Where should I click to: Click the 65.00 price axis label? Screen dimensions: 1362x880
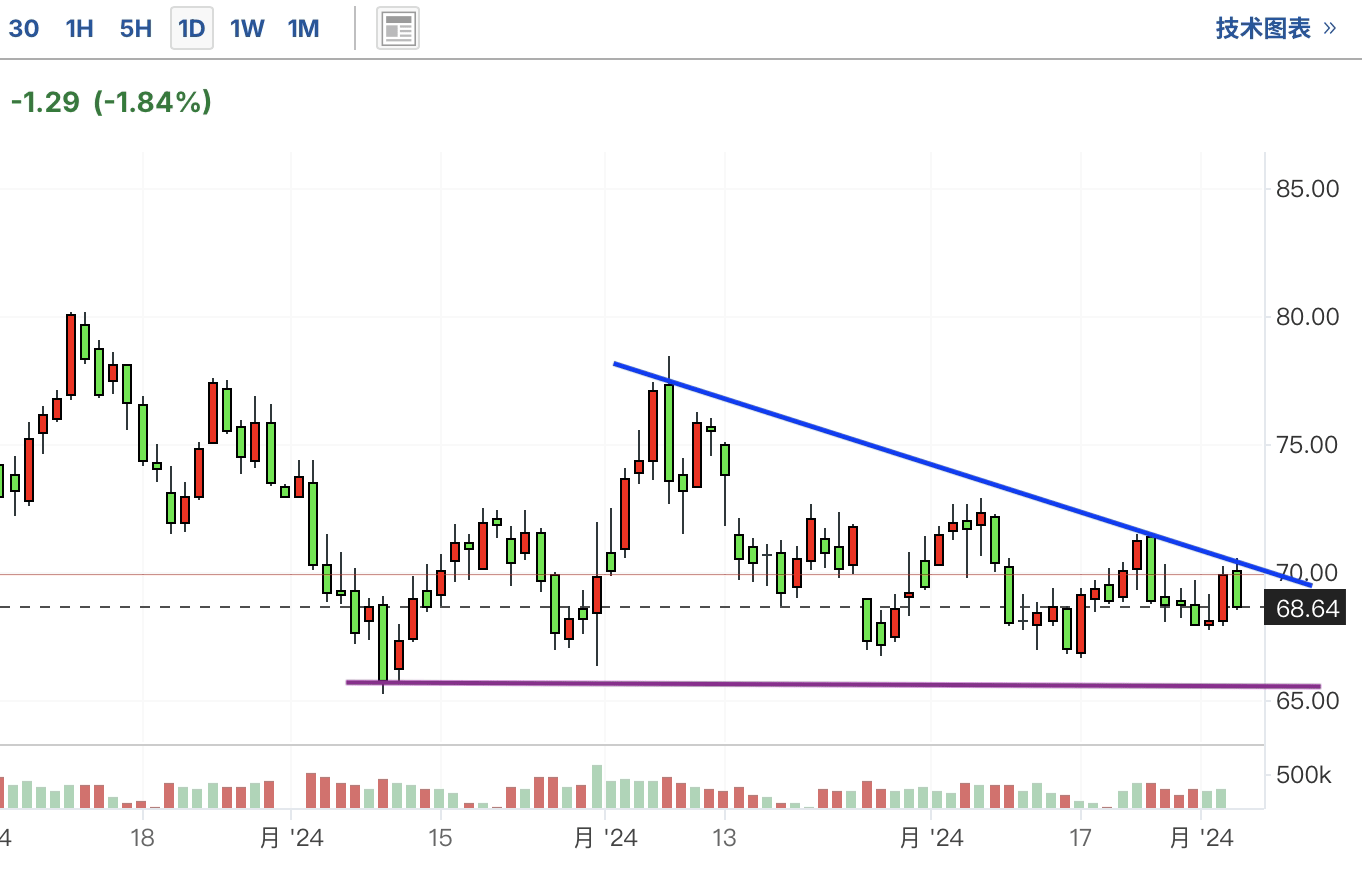click(x=1308, y=701)
